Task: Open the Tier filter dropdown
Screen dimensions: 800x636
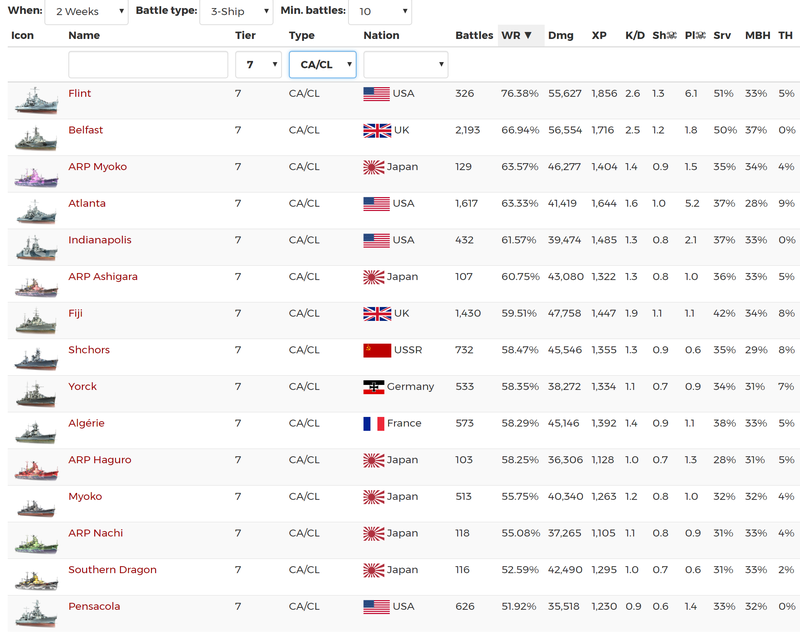Action: 258,65
